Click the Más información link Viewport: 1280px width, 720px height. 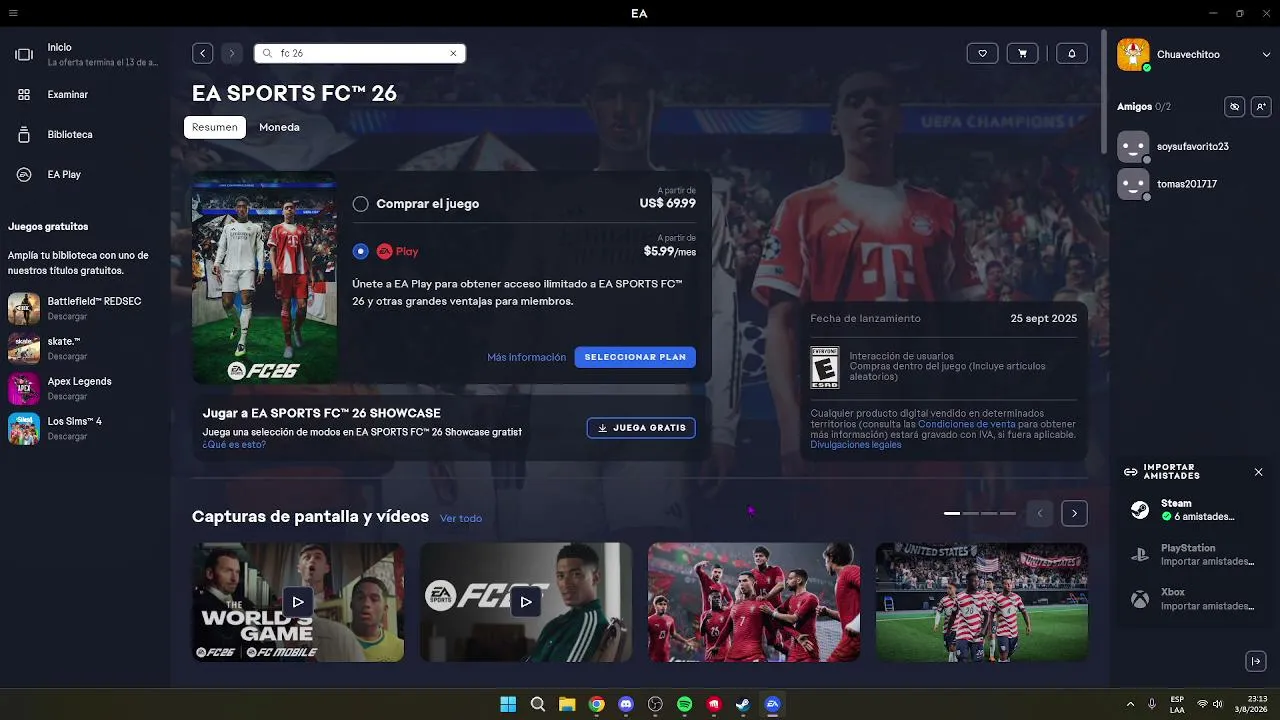click(x=526, y=357)
